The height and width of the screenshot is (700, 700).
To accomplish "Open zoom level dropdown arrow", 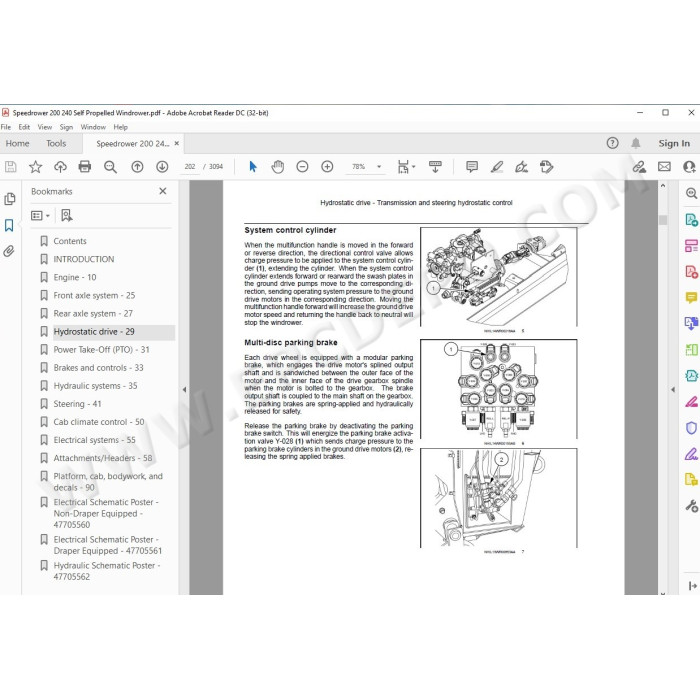I will [x=379, y=167].
